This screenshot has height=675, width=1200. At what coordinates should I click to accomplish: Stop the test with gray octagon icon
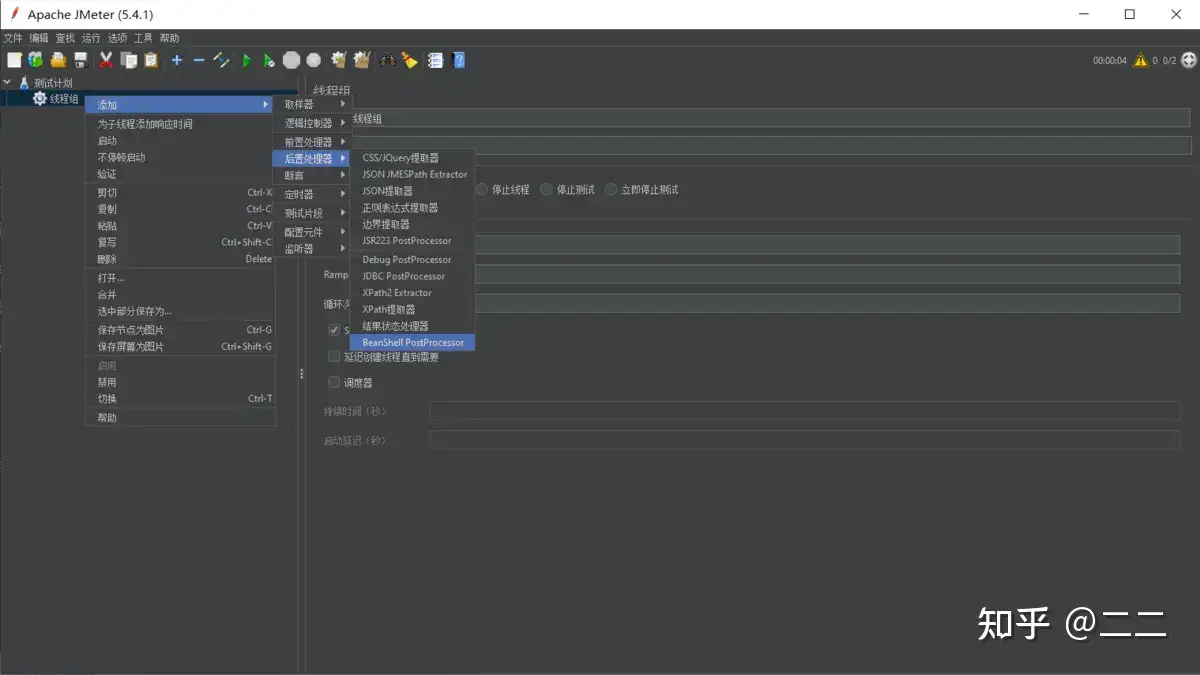291,60
